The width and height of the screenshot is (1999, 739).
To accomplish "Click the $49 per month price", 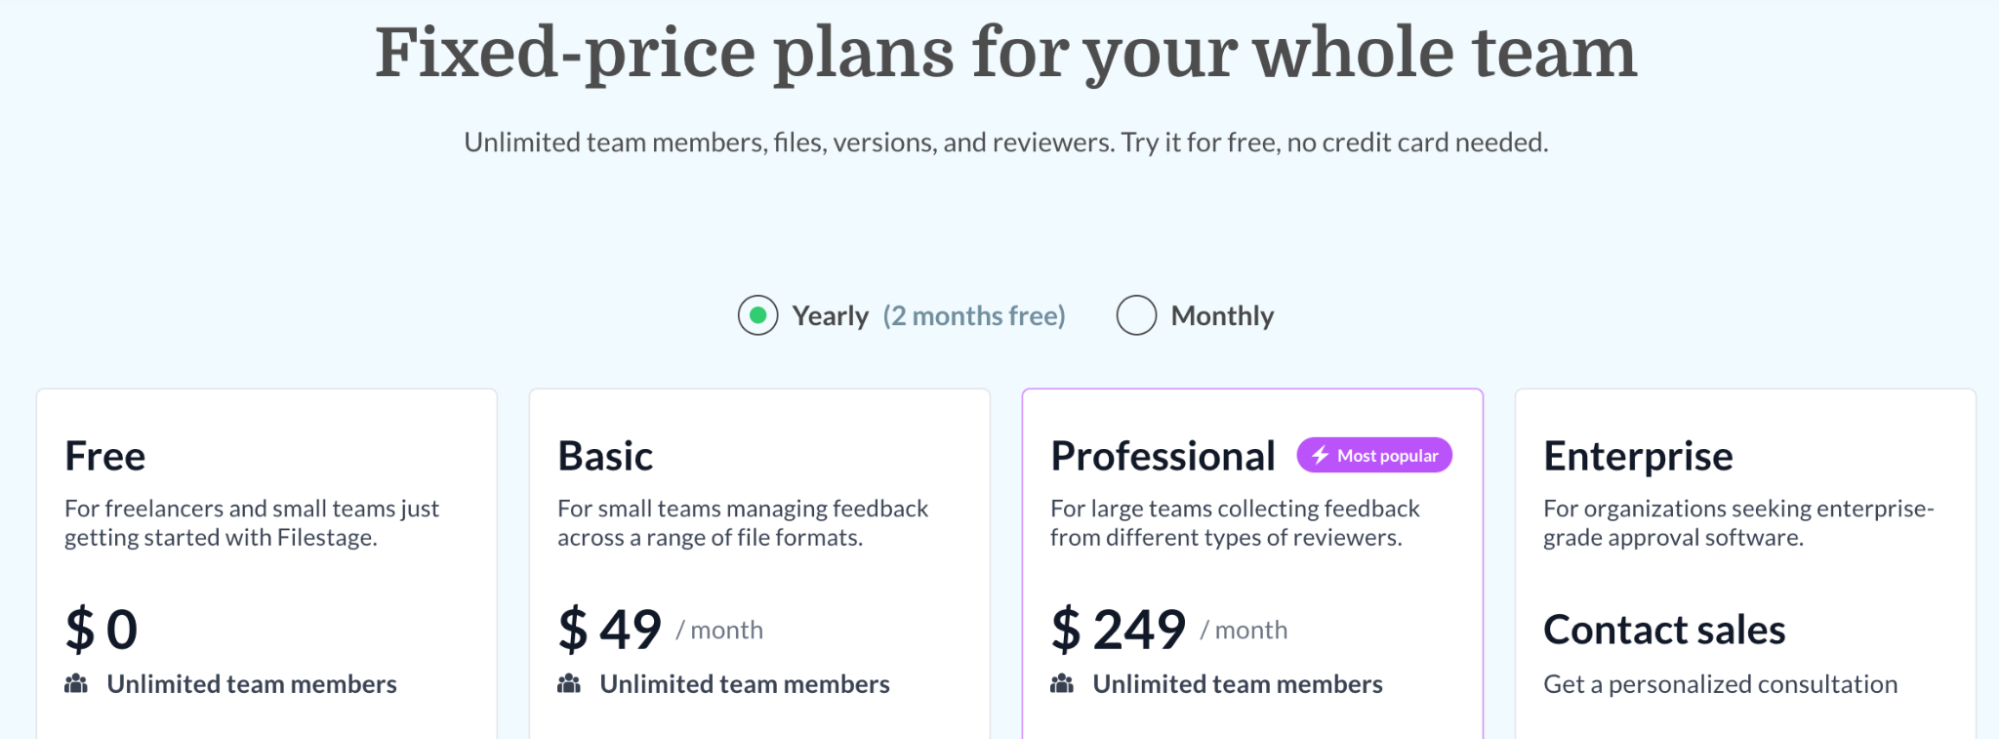I will [610, 630].
